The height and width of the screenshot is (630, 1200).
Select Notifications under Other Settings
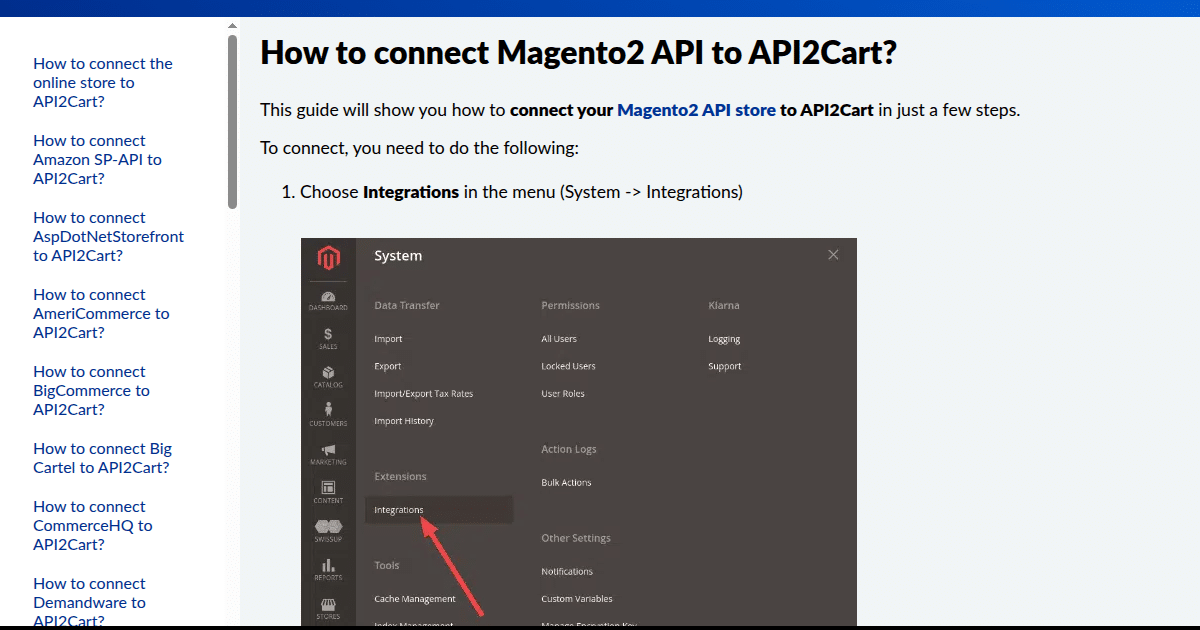(x=567, y=572)
